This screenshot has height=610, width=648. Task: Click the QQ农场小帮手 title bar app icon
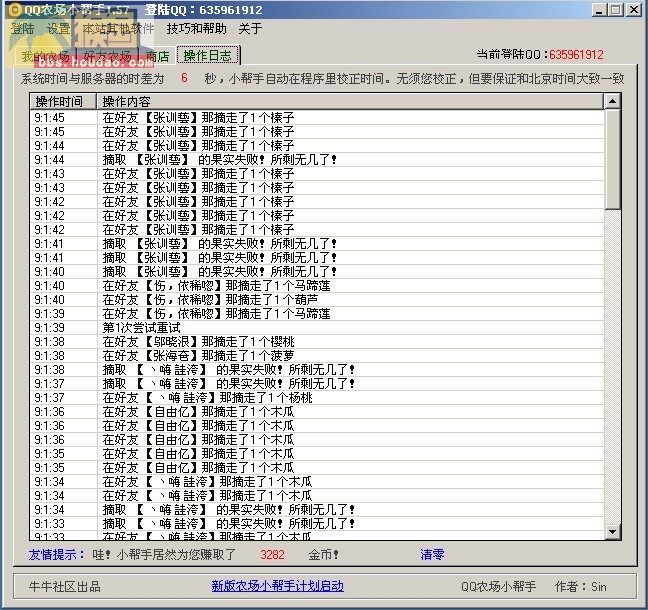15,10
